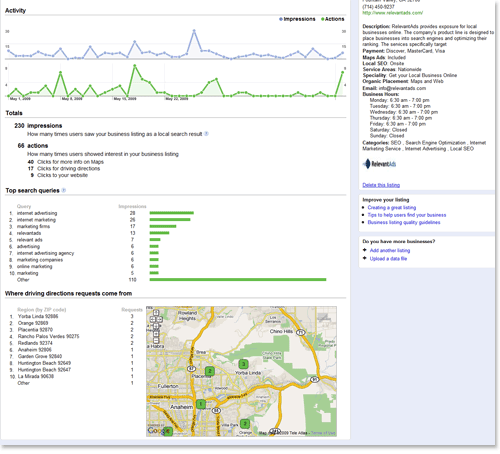The height and width of the screenshot is (454, 500).
Task: Select query row internet advertising
Action: pos(102,213)
